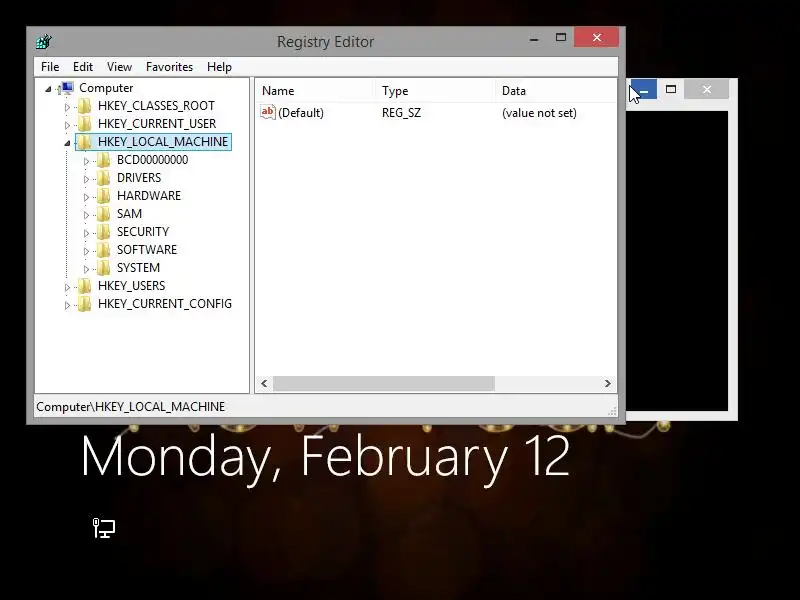
Task: Click the Data column header
Action: pos(556,91)
